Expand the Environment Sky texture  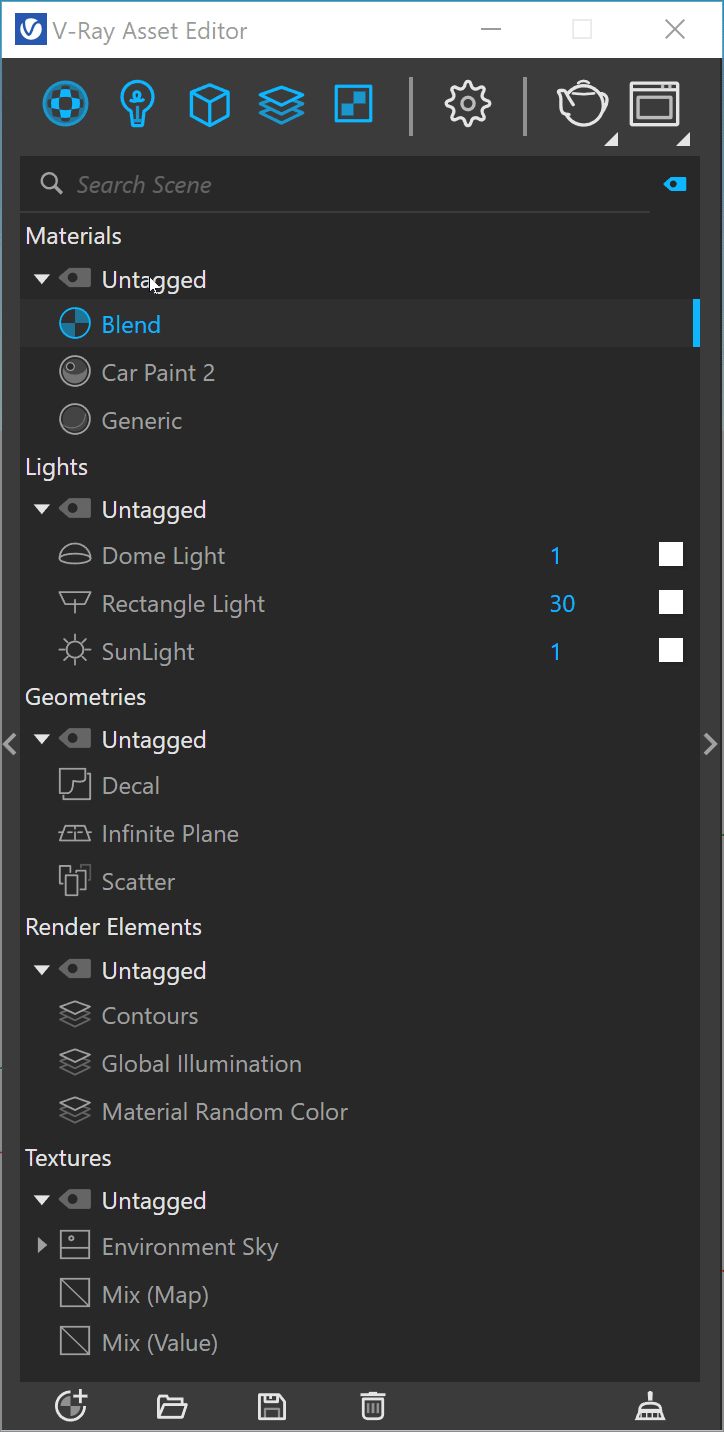point(42,1246)
